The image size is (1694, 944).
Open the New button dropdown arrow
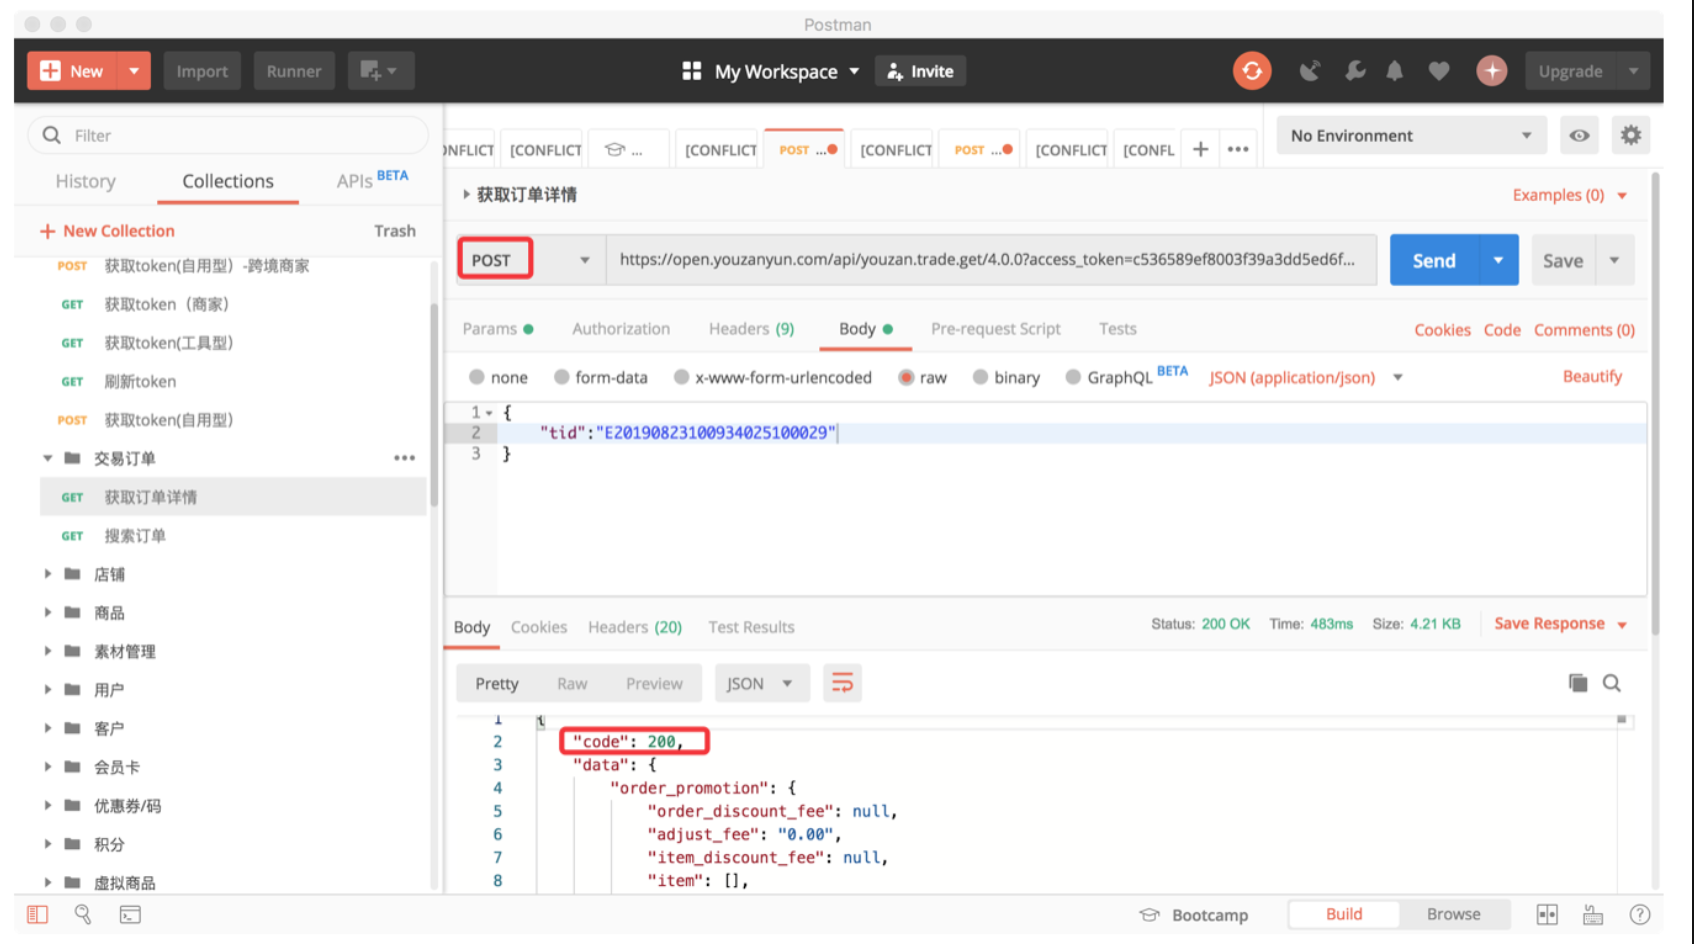[134, 71]
